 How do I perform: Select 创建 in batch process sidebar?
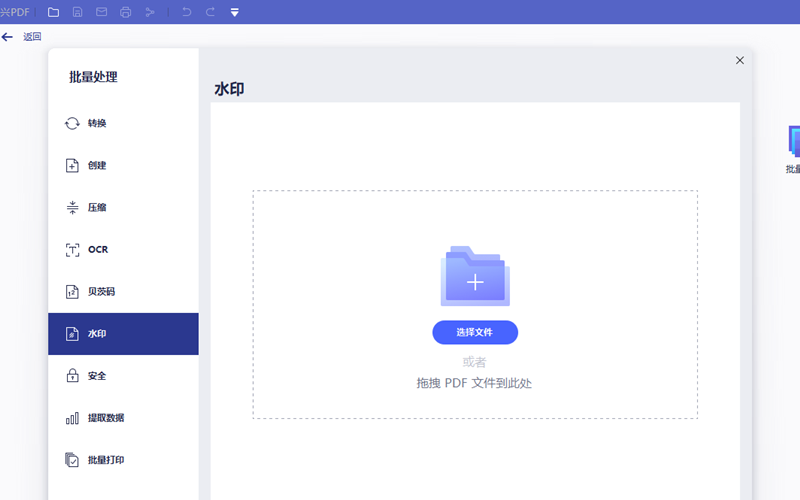97,166
